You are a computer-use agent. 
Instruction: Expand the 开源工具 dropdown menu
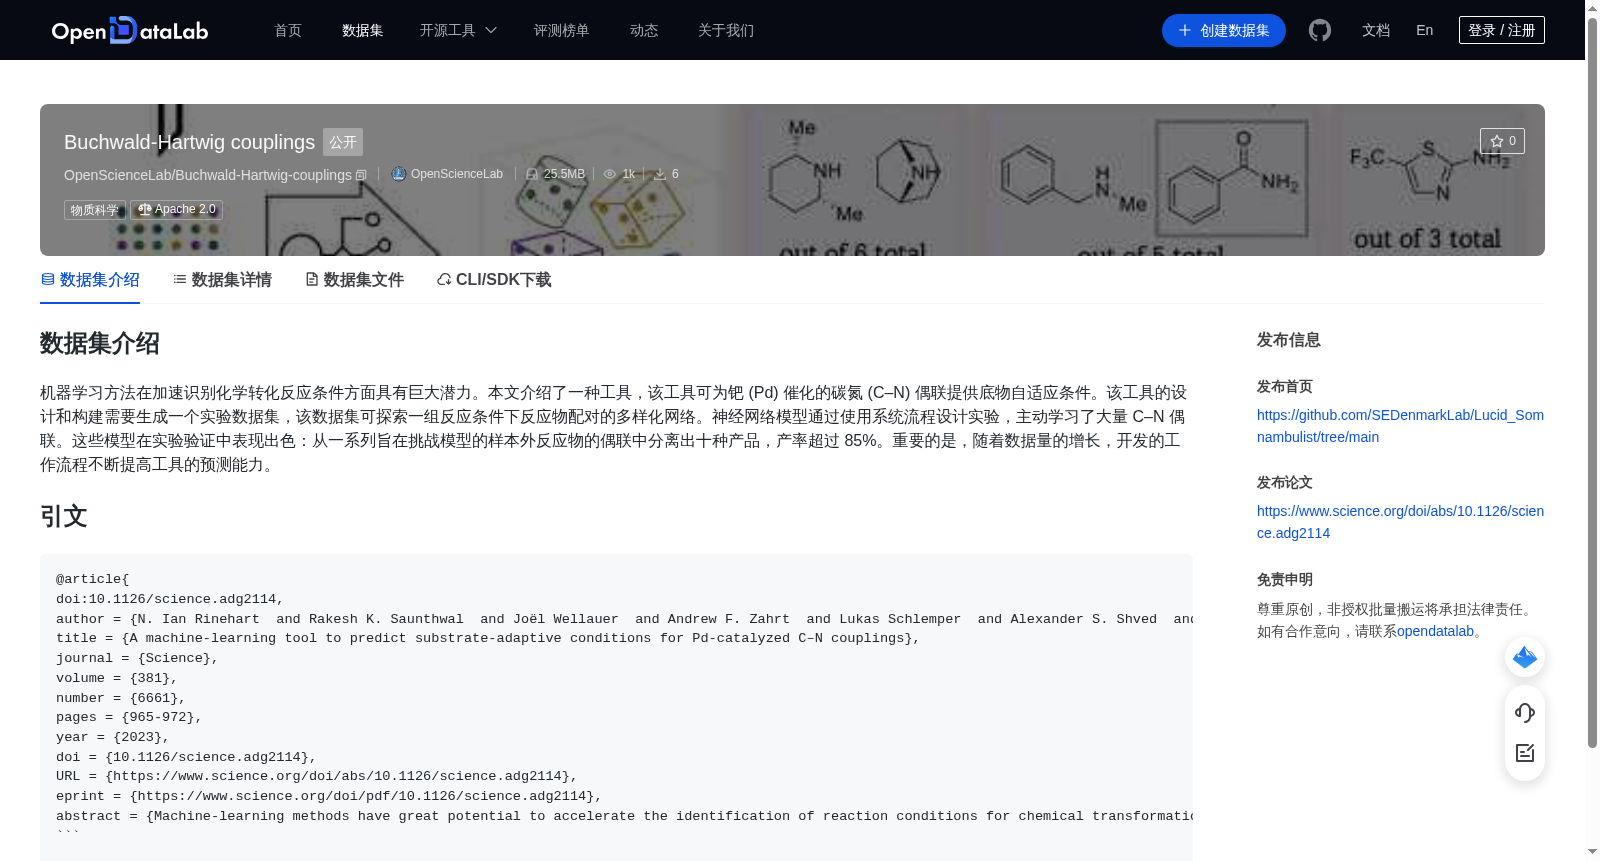pyautogui.click(x=458, y=31)
